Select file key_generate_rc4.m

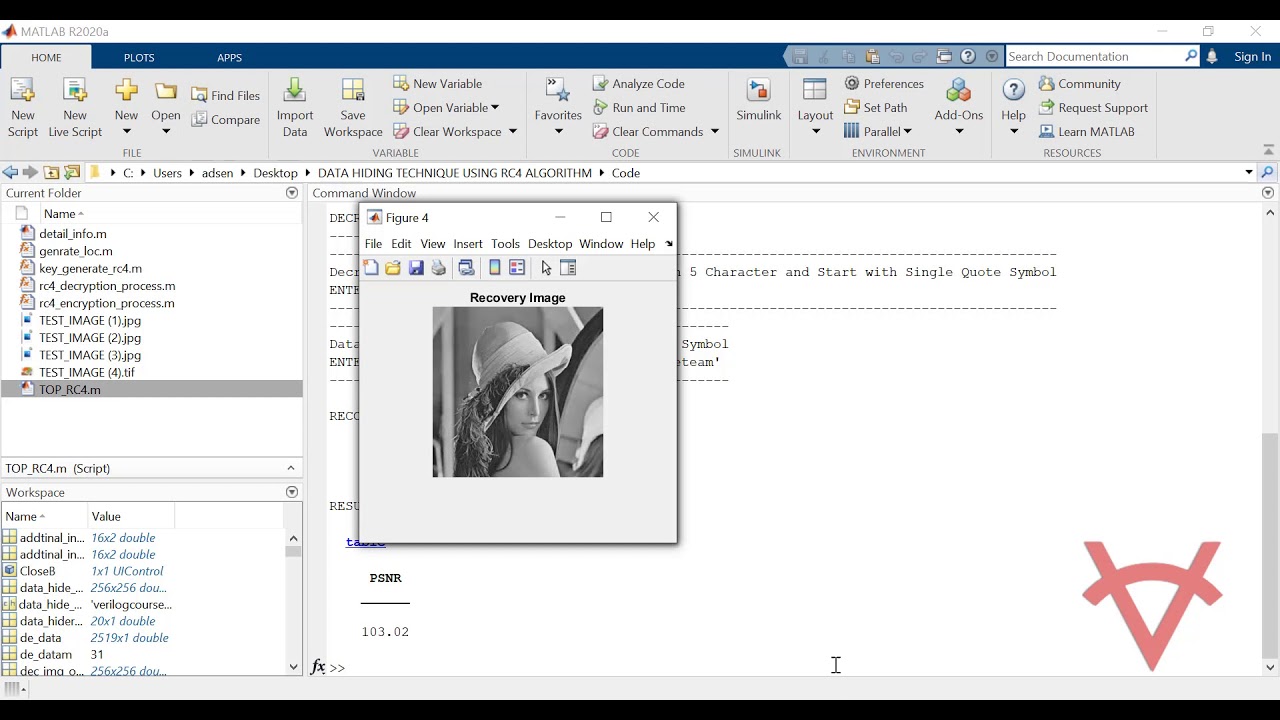(90, 268)
